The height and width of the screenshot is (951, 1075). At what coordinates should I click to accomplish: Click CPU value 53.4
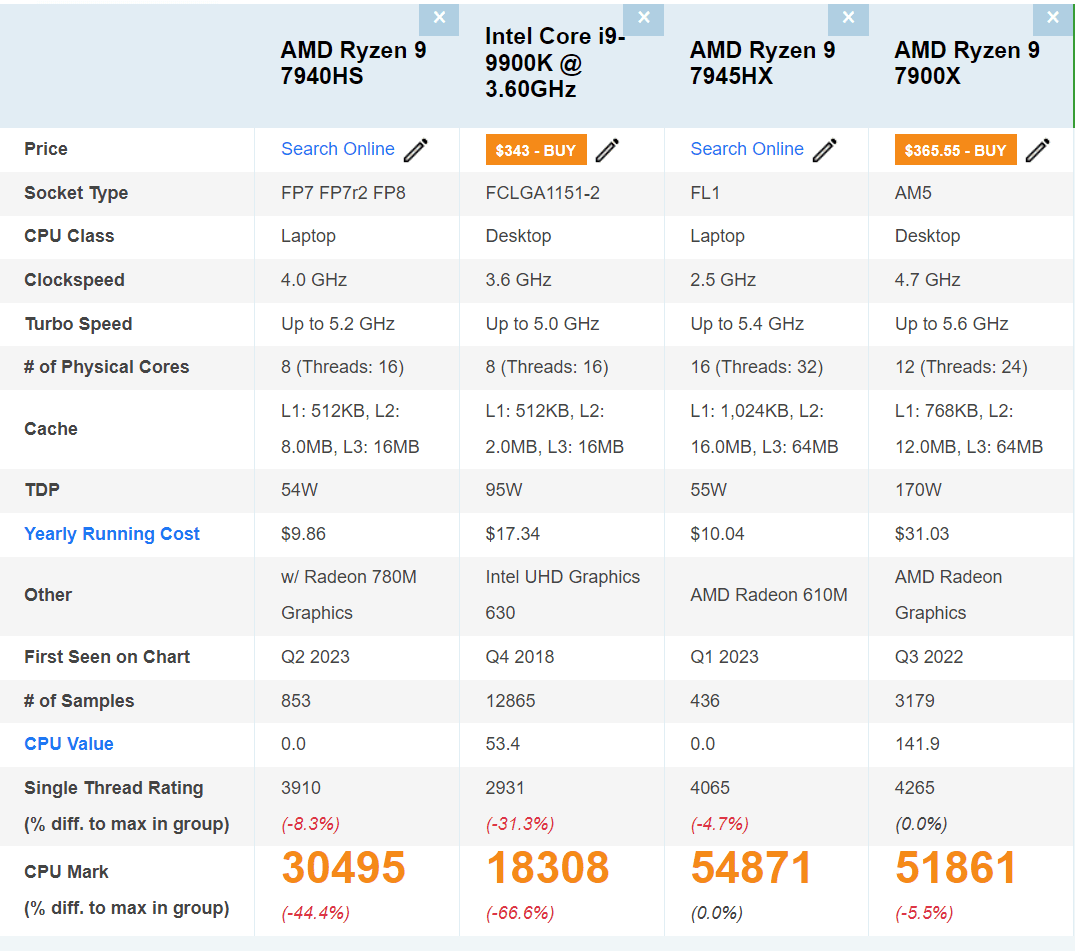pos(503,744)
